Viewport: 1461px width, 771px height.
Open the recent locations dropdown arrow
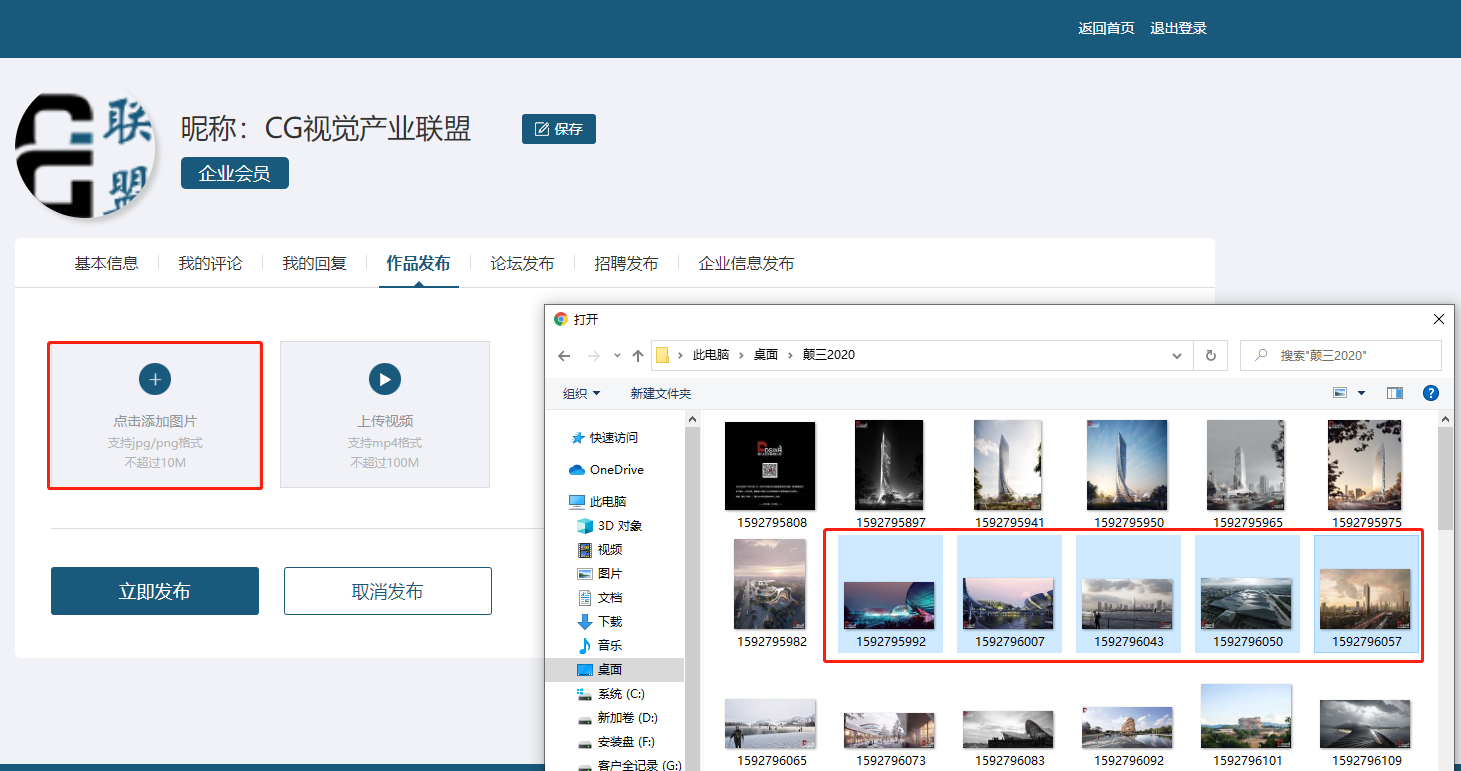click(x=616, y=355)
